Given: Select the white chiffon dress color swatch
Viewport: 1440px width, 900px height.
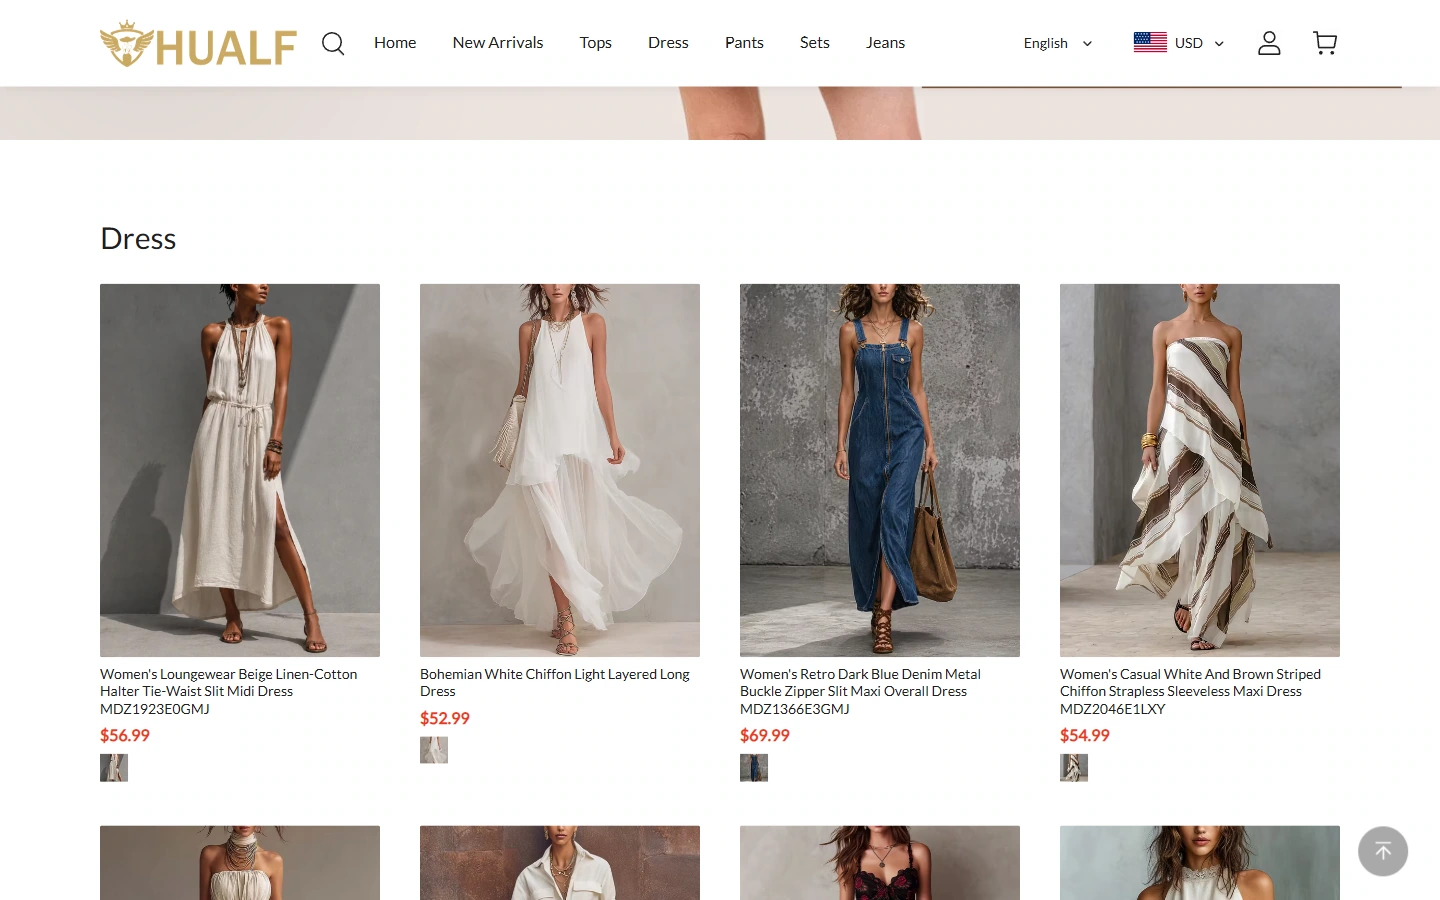Looking at the screenshot, I should (434, 750).
